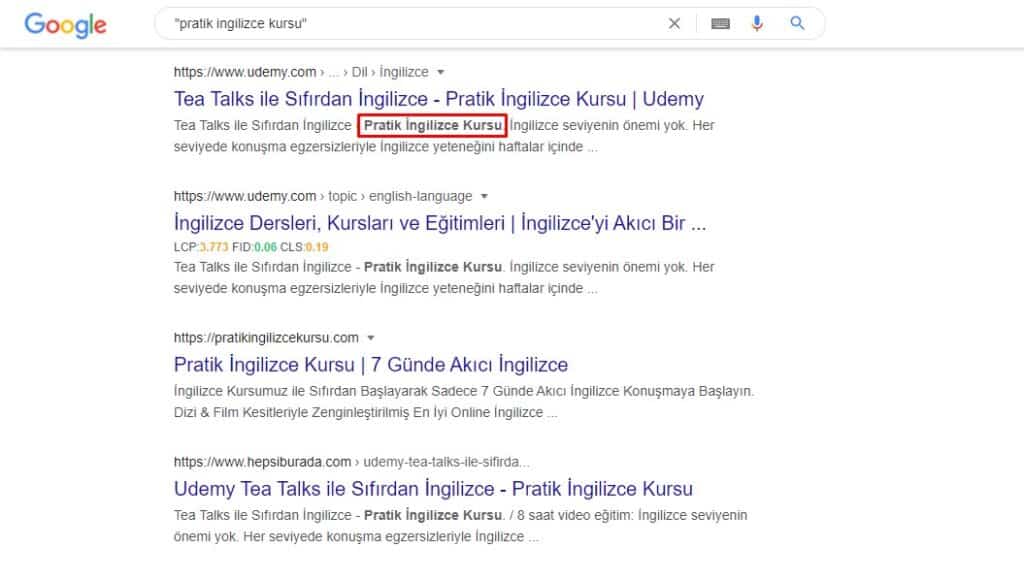Click the red-boxed Pratik İngilizce Kursu text
The height and width of the screenshot is (580, 1024).
pos(432,126)
